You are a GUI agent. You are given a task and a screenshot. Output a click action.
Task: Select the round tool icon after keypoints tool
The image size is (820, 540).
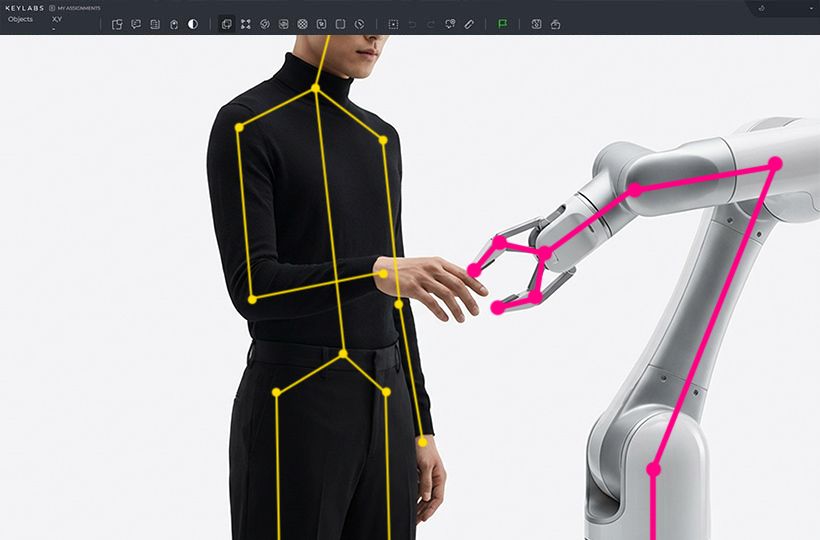[265, 24]
